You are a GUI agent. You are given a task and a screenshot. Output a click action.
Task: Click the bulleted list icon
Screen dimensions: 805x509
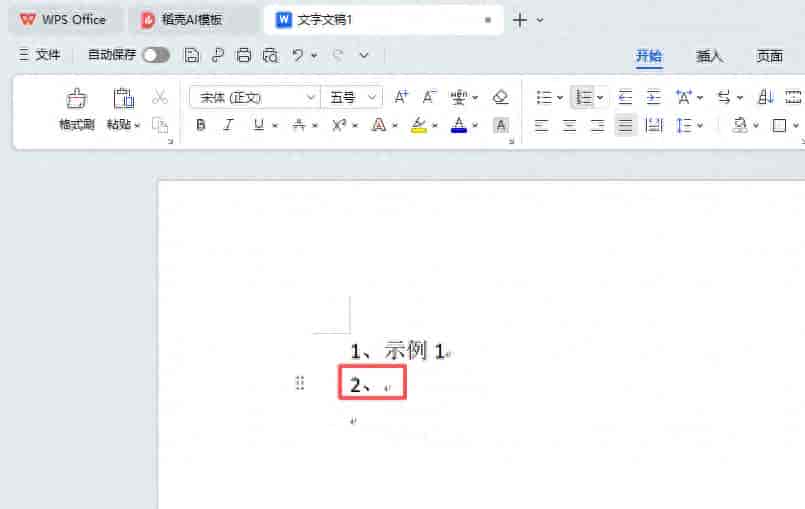(x=544, y=97)
